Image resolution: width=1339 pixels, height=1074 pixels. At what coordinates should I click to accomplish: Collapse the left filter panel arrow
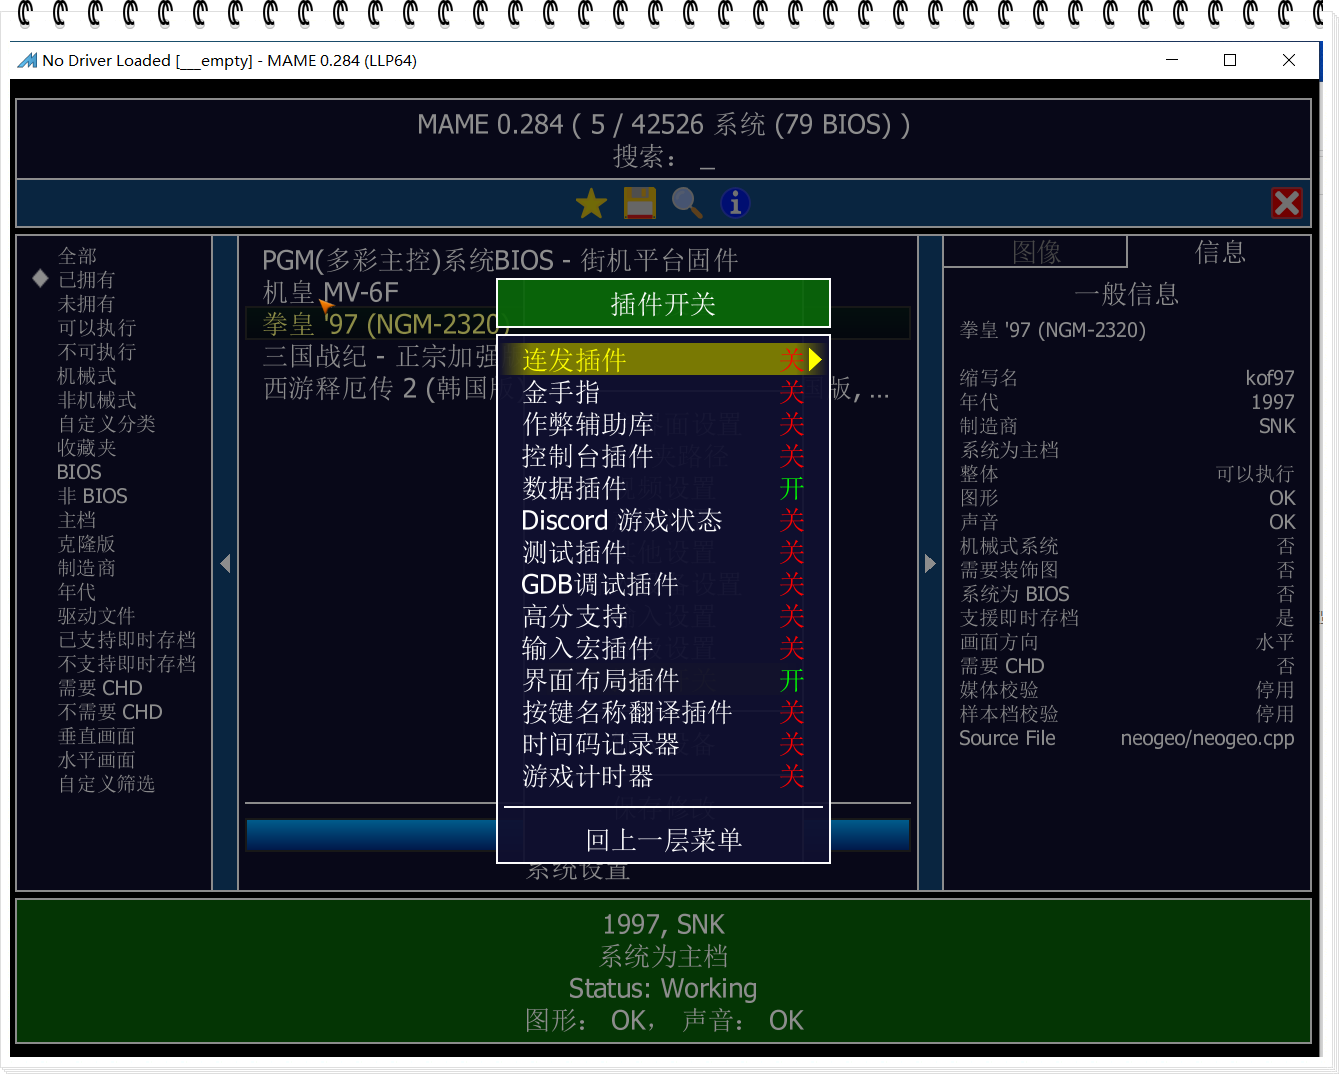(x=225, y=564)
